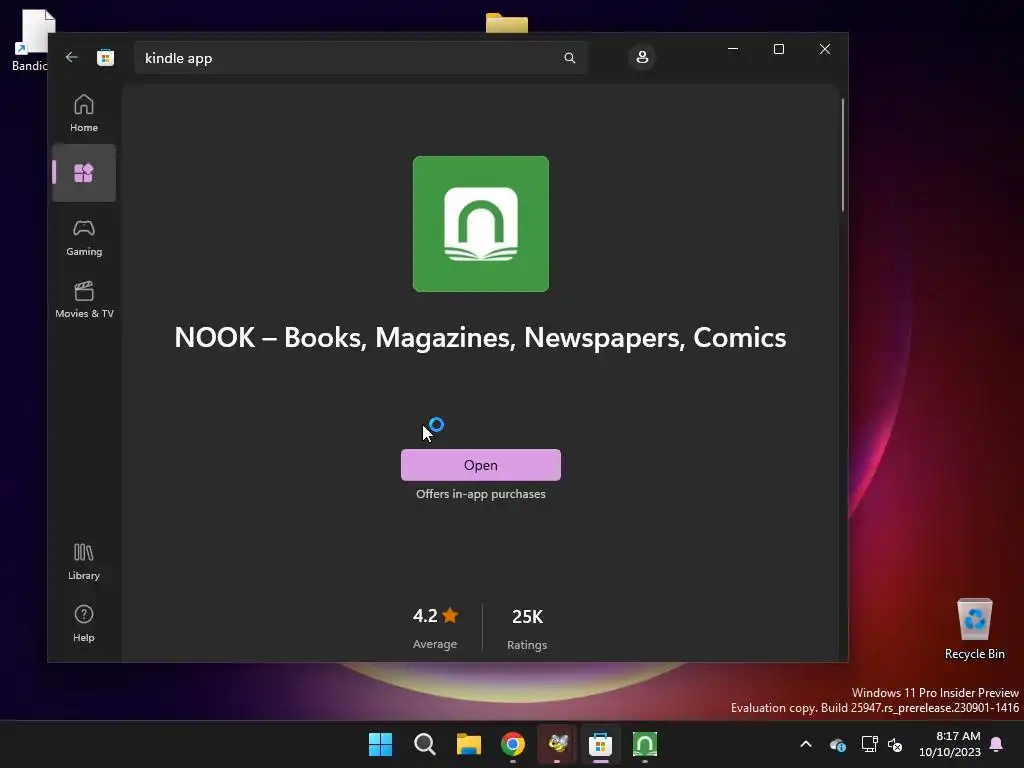Screen dimensions: 1024x768
Task: Close the Microsoft Store window
Action: coord(825,49)
